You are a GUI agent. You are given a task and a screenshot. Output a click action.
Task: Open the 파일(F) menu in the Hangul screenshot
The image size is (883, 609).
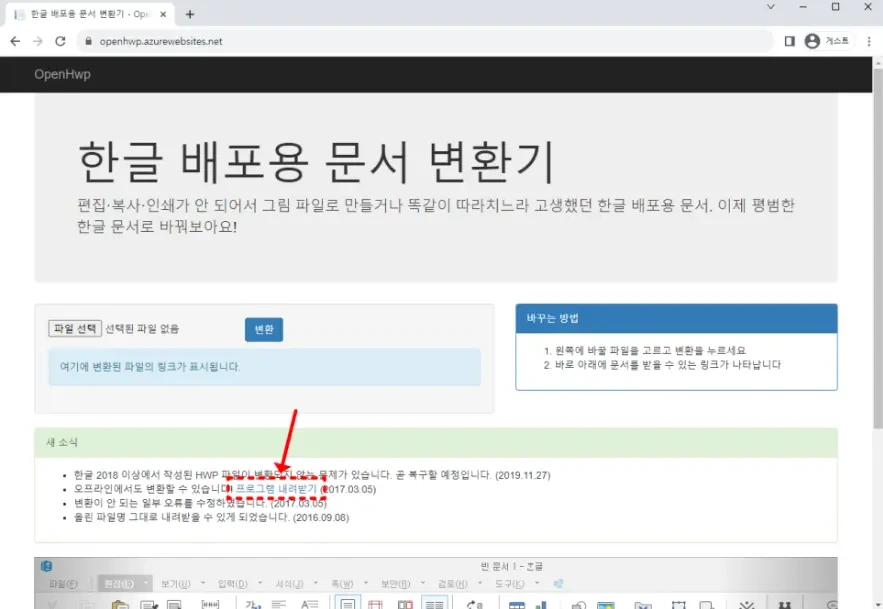pyautogui.click(x=63, y=584)
